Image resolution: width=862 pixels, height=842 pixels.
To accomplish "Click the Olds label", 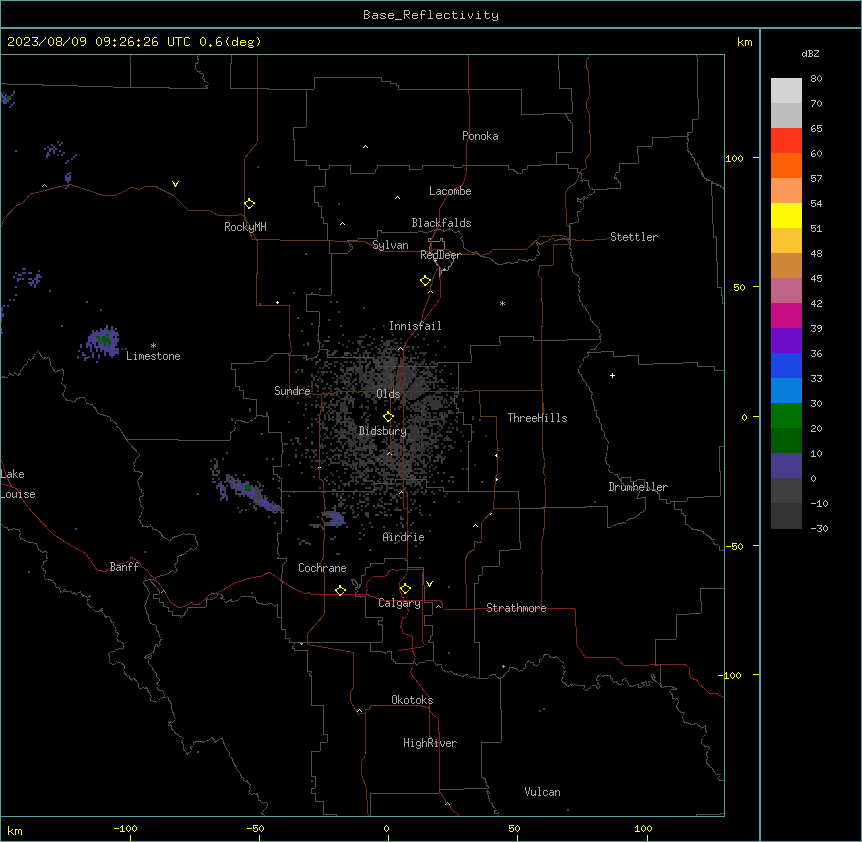I will [x=388, y=394].
